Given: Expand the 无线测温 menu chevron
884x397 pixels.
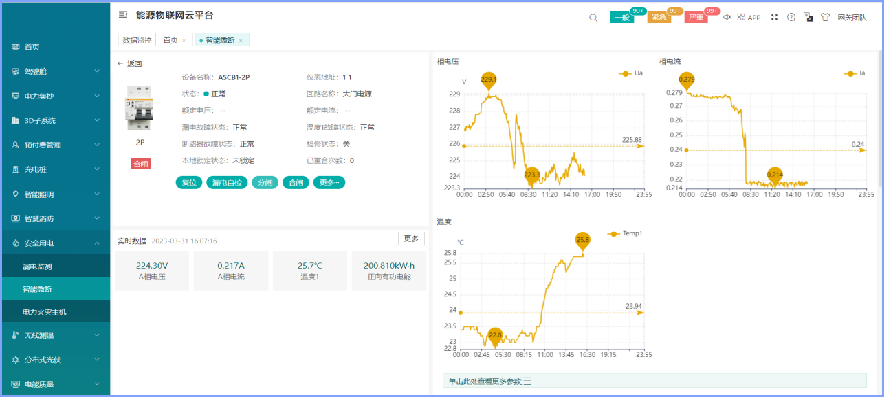Looking at the screenshot, I should (x=97, y=335).
